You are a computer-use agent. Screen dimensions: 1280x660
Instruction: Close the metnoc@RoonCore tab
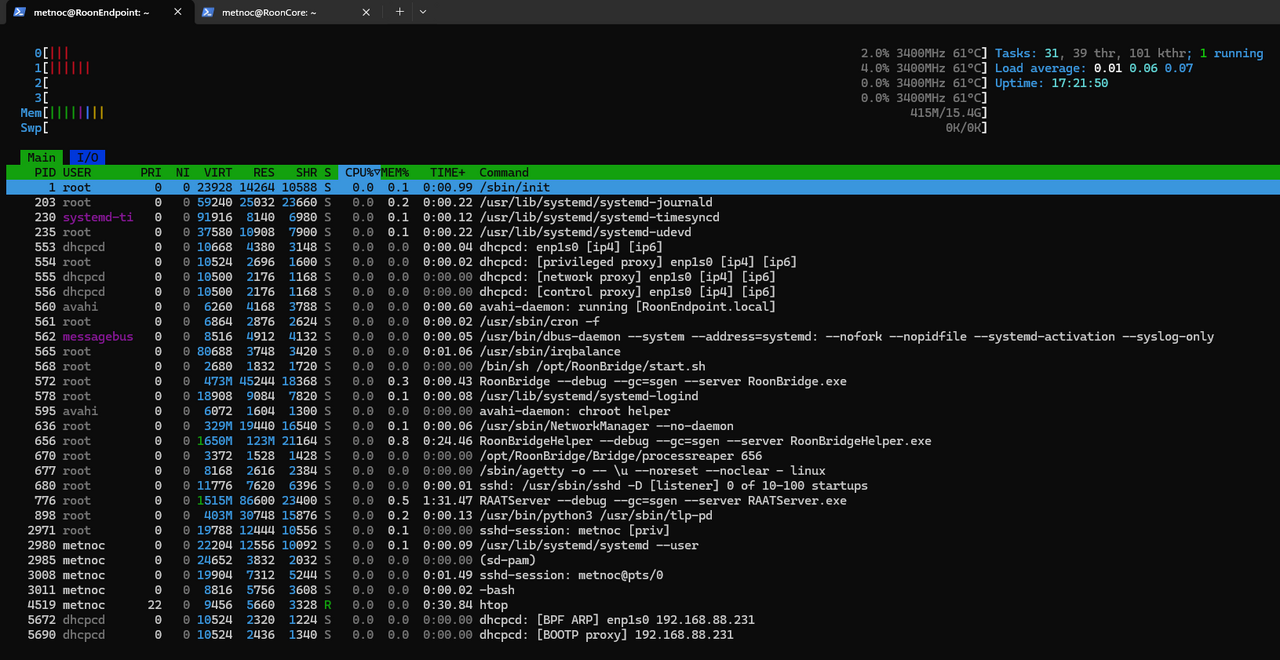(366, 12)
